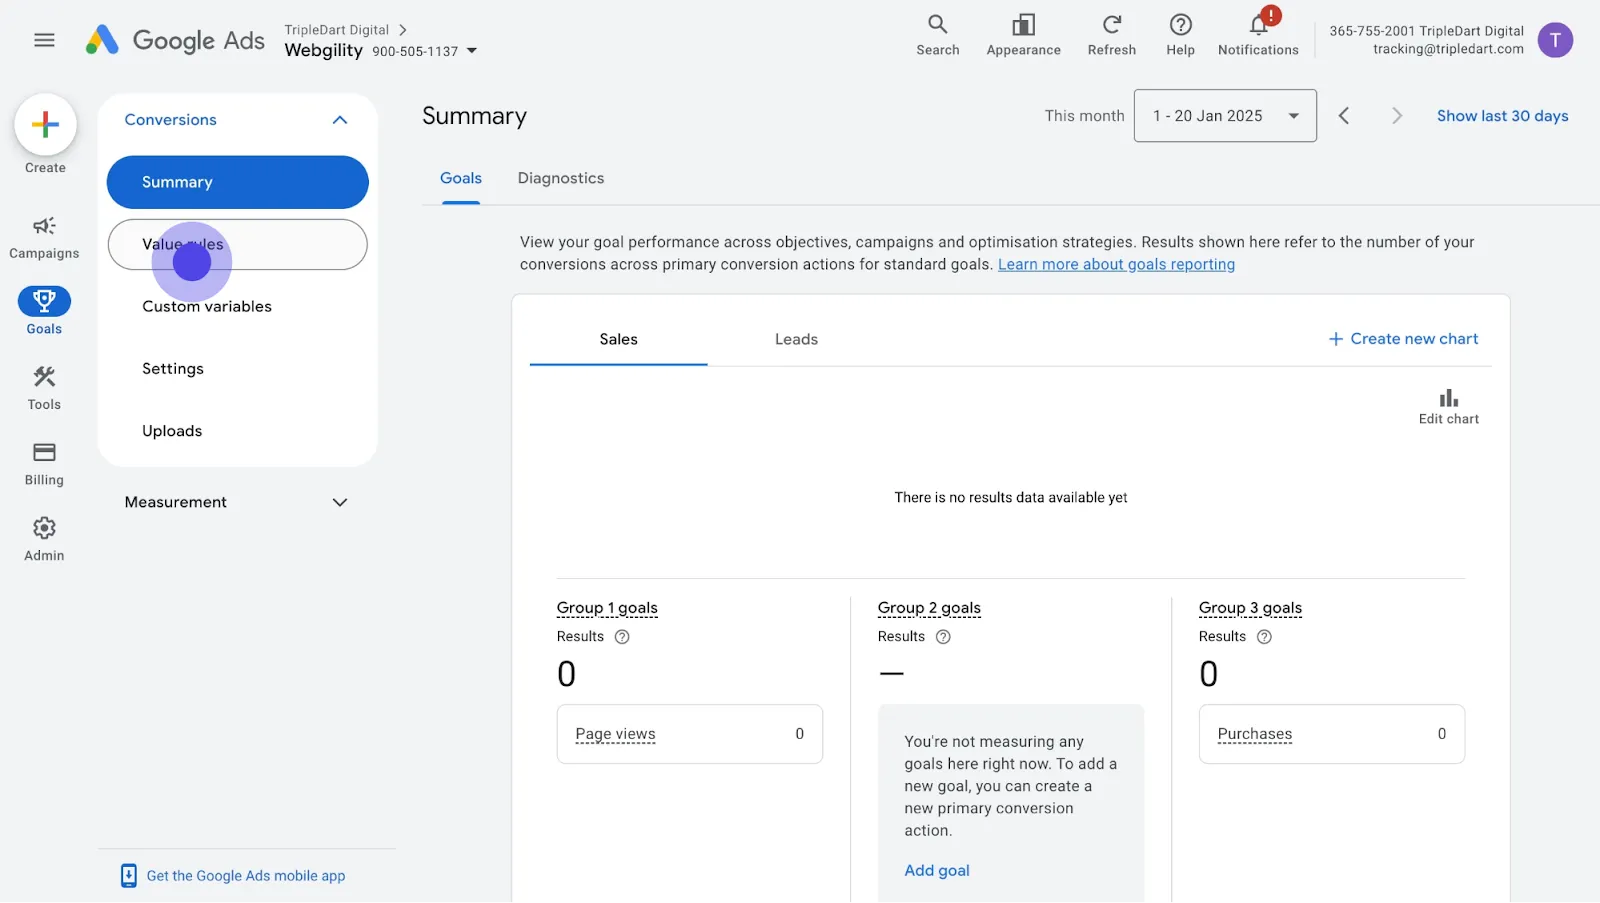This screenshot has width=1600, height=903.
Task: Expand the Measurement section
Action: 340,502
